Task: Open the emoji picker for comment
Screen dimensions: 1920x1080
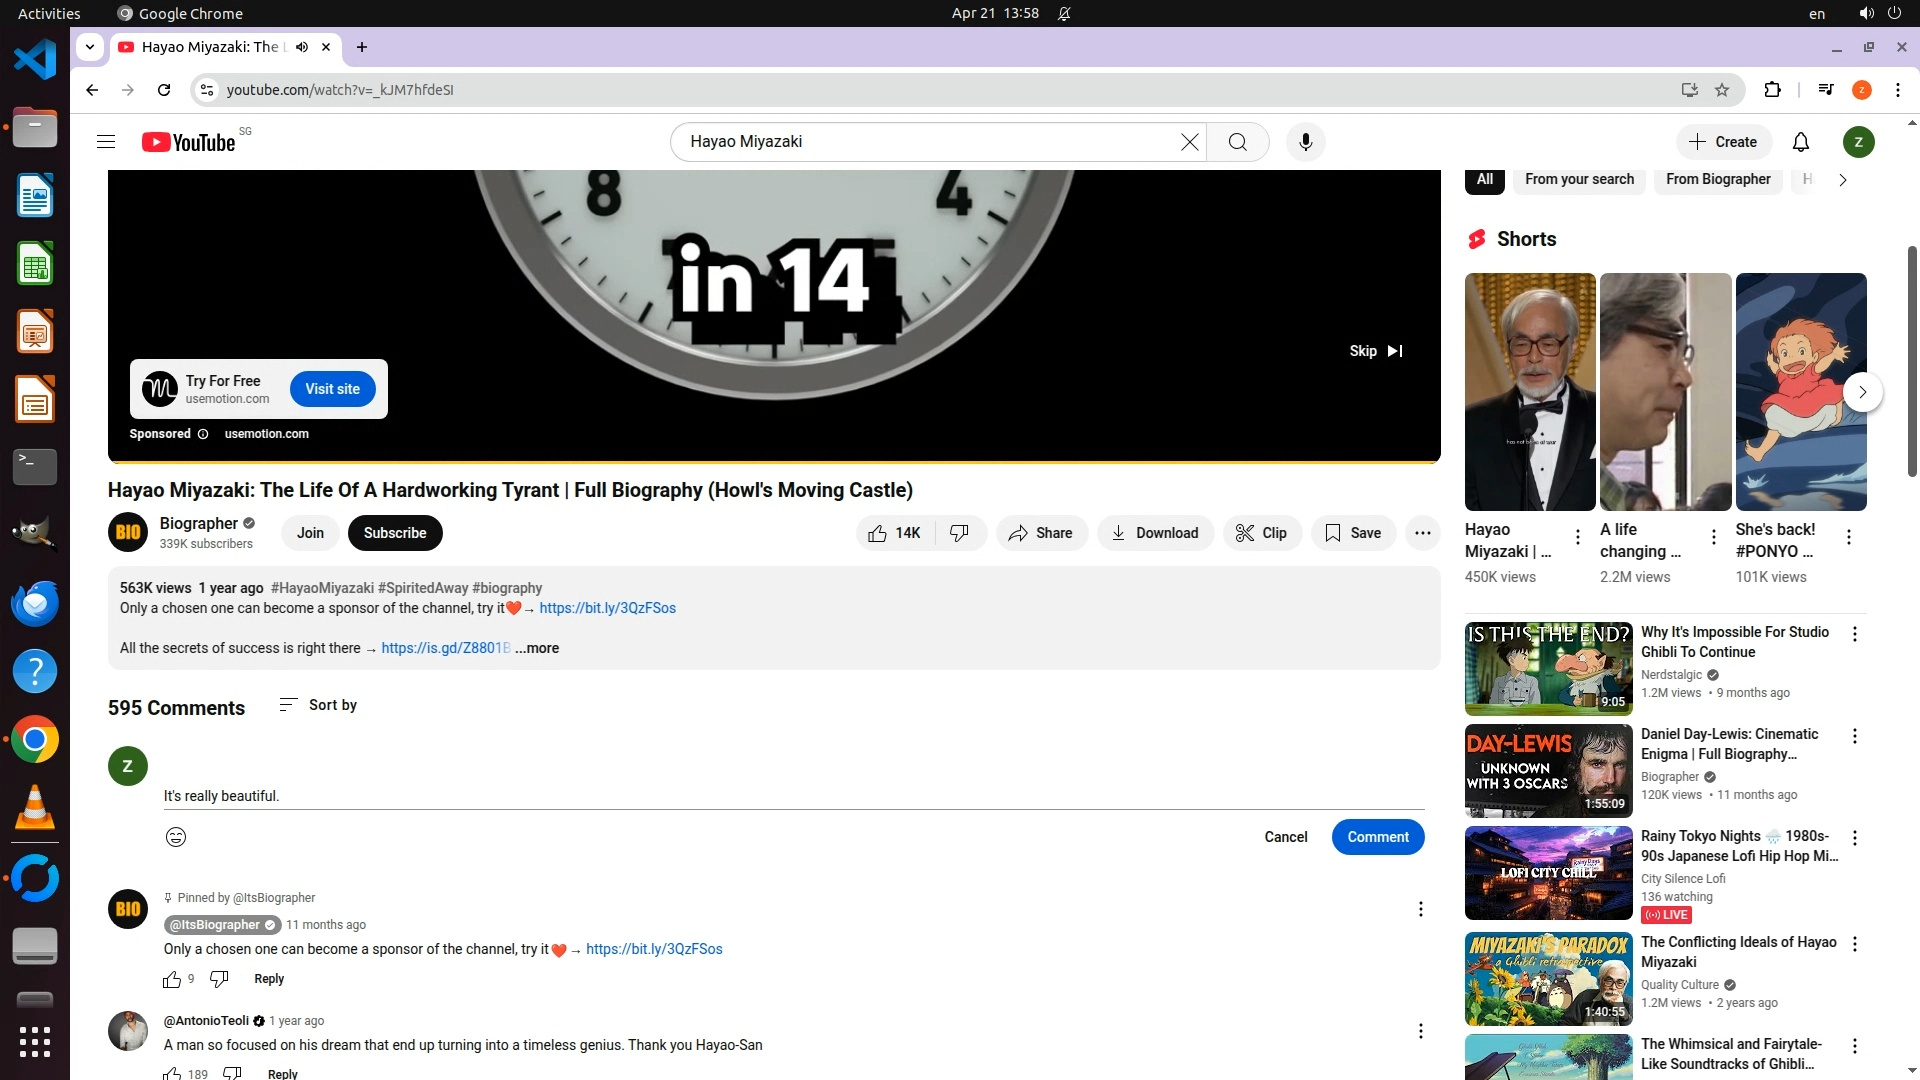Action: [176, 837]
